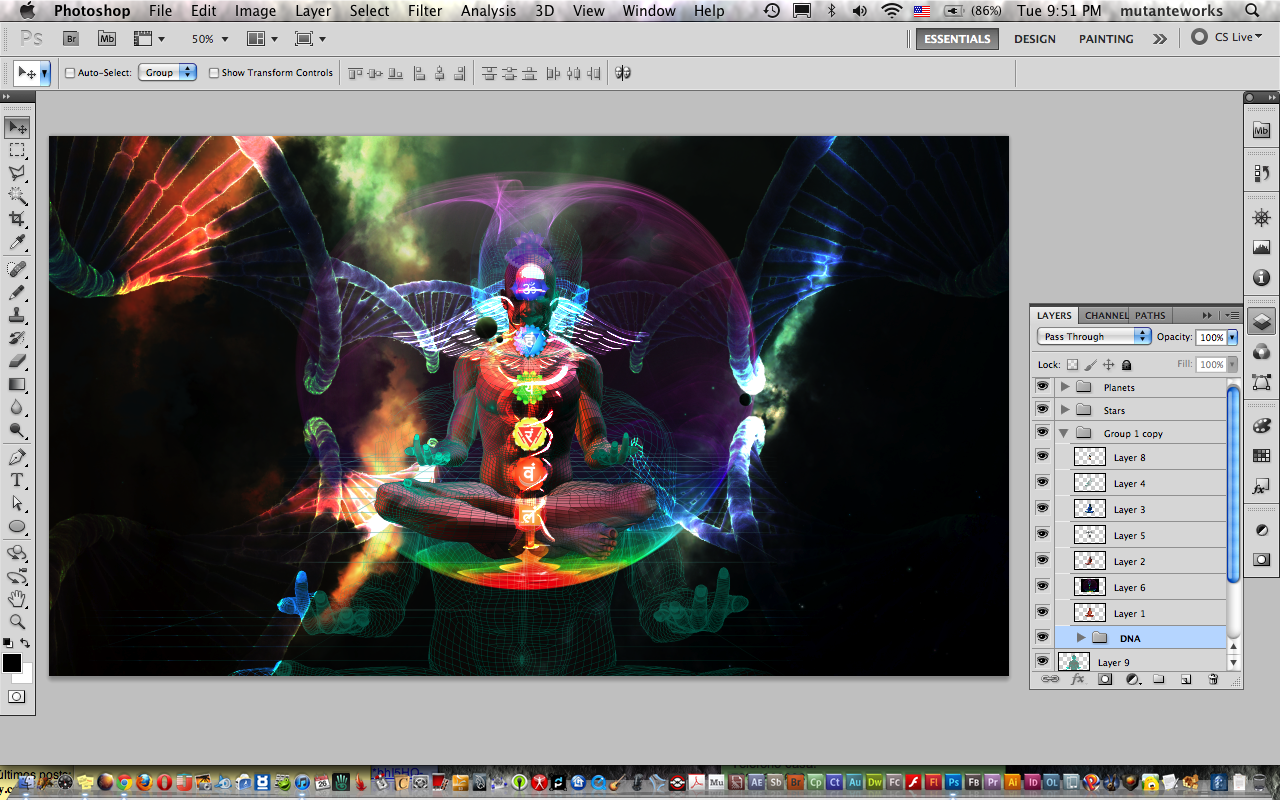Open the Auto-Select Group dropdown

pyautogui.click(x=169, y=73)
